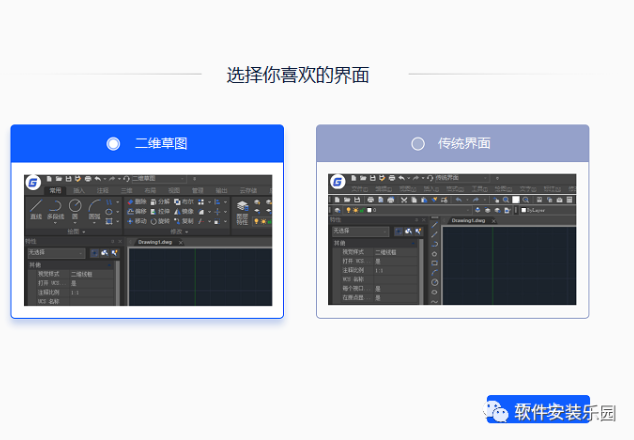Screen dimensions: 634x440
Task: Click white ByLayer color swatch in 传统界面 preview
Action: [x=523, y=210]
